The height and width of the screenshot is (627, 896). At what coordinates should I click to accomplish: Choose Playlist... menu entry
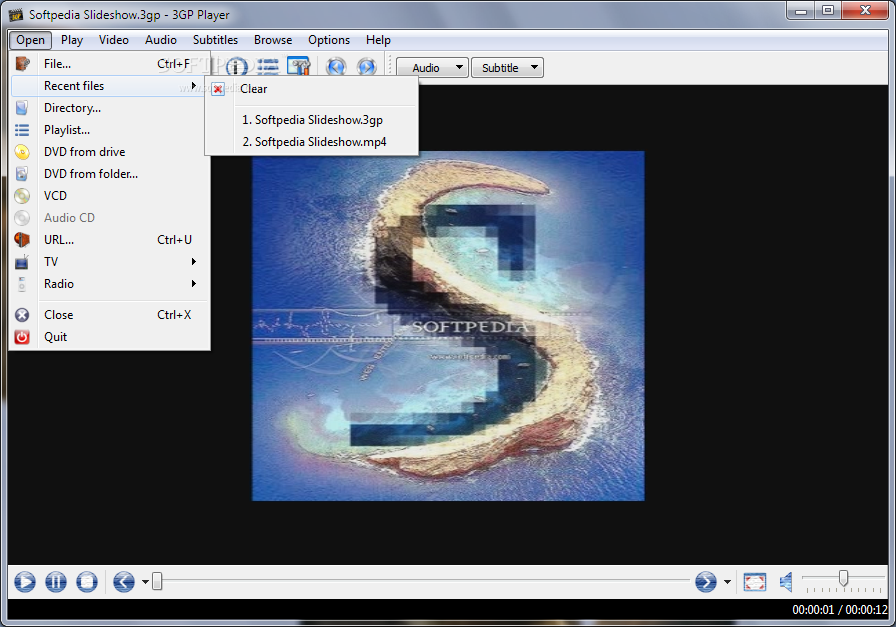point(109,130)
